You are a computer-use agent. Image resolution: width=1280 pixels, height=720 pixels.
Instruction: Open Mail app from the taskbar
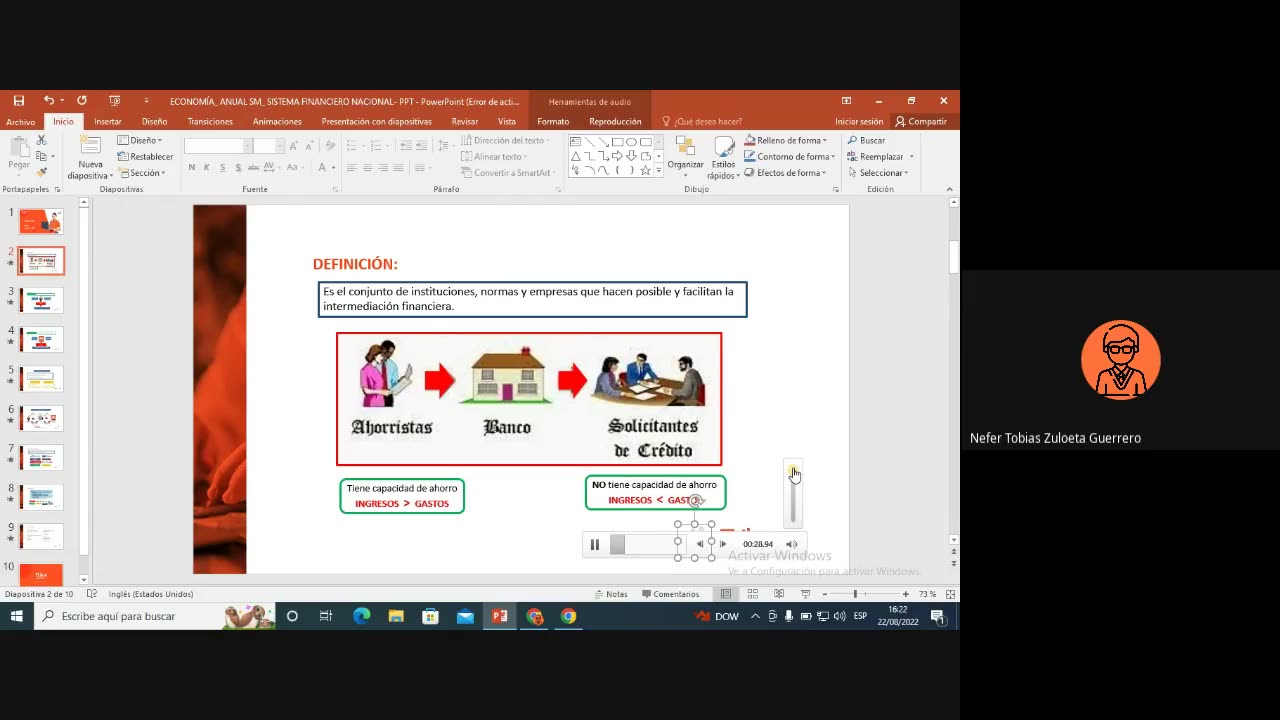[465, 616]
